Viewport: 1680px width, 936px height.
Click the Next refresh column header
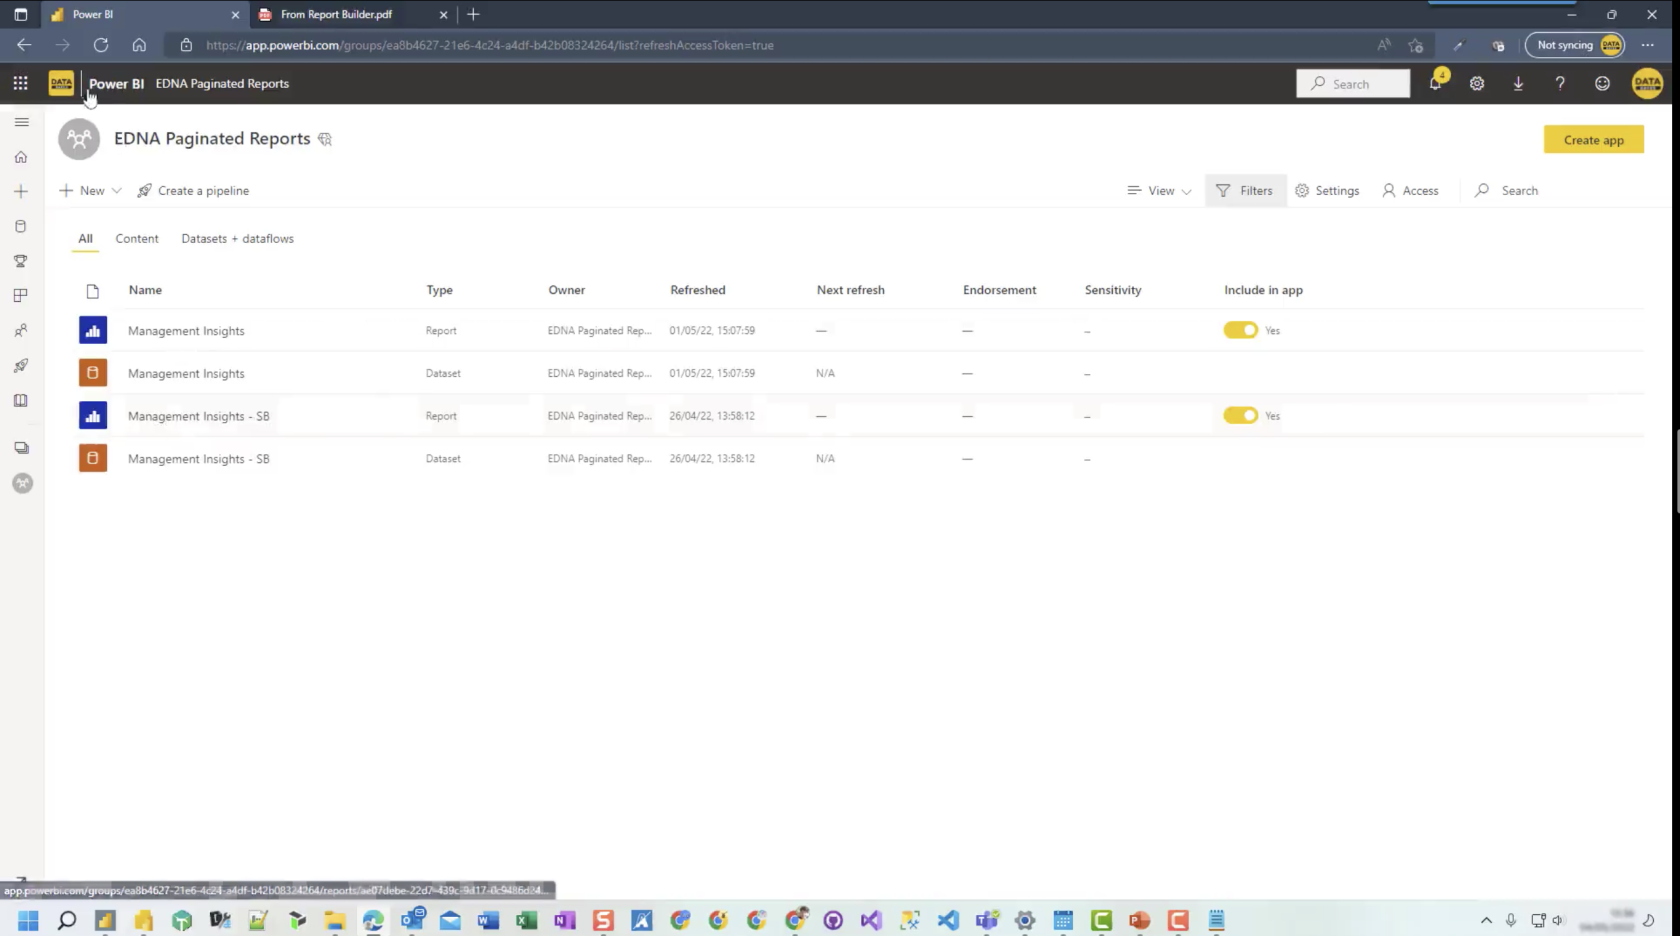(851, 290)
